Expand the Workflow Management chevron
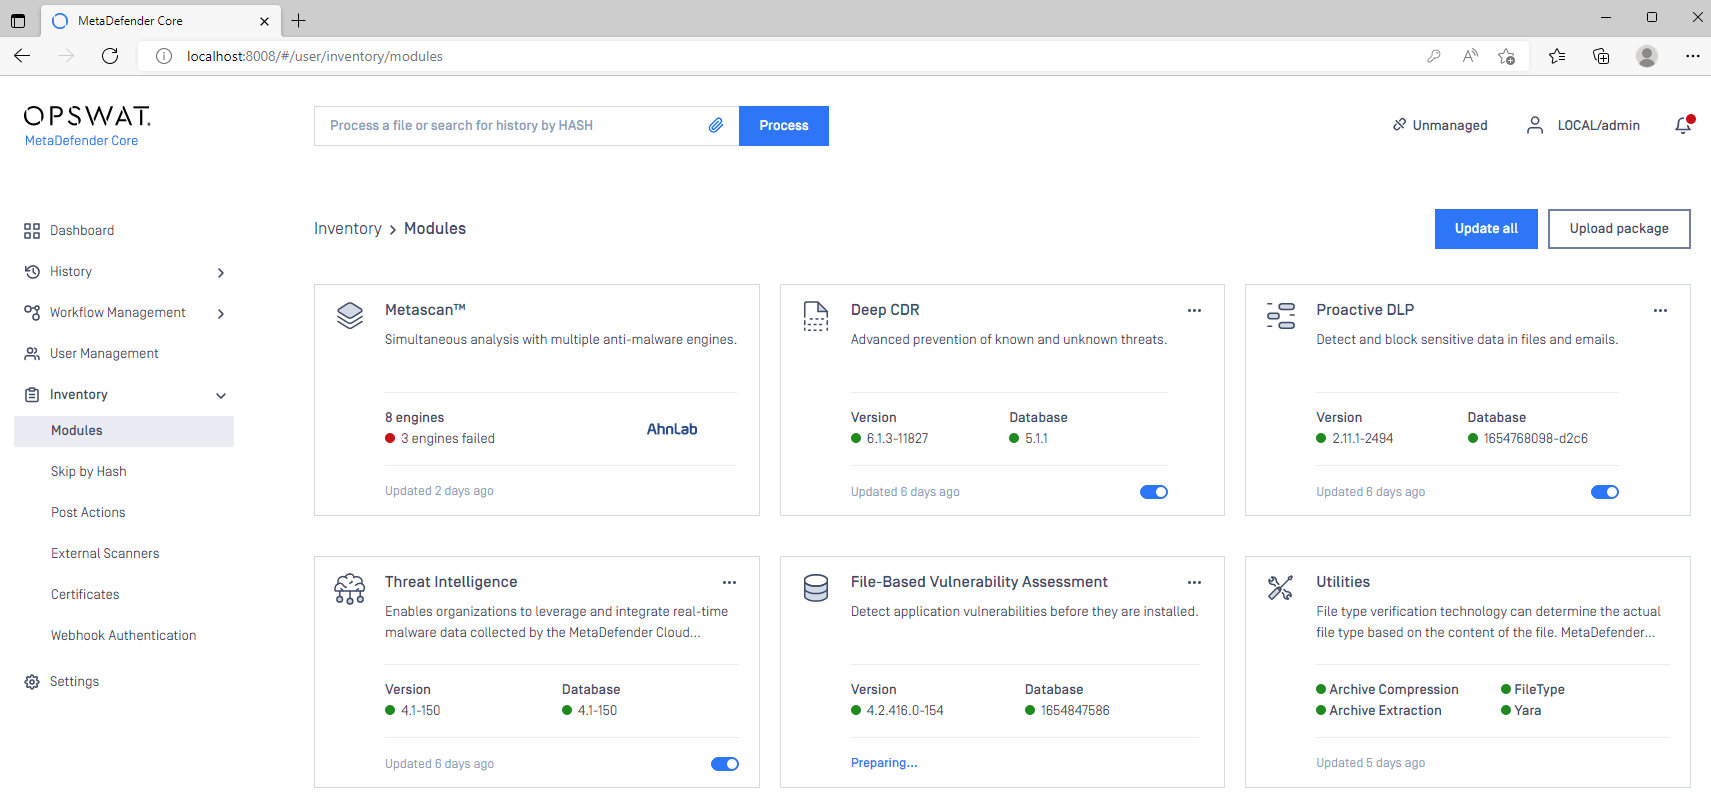 tap(221, 314)
